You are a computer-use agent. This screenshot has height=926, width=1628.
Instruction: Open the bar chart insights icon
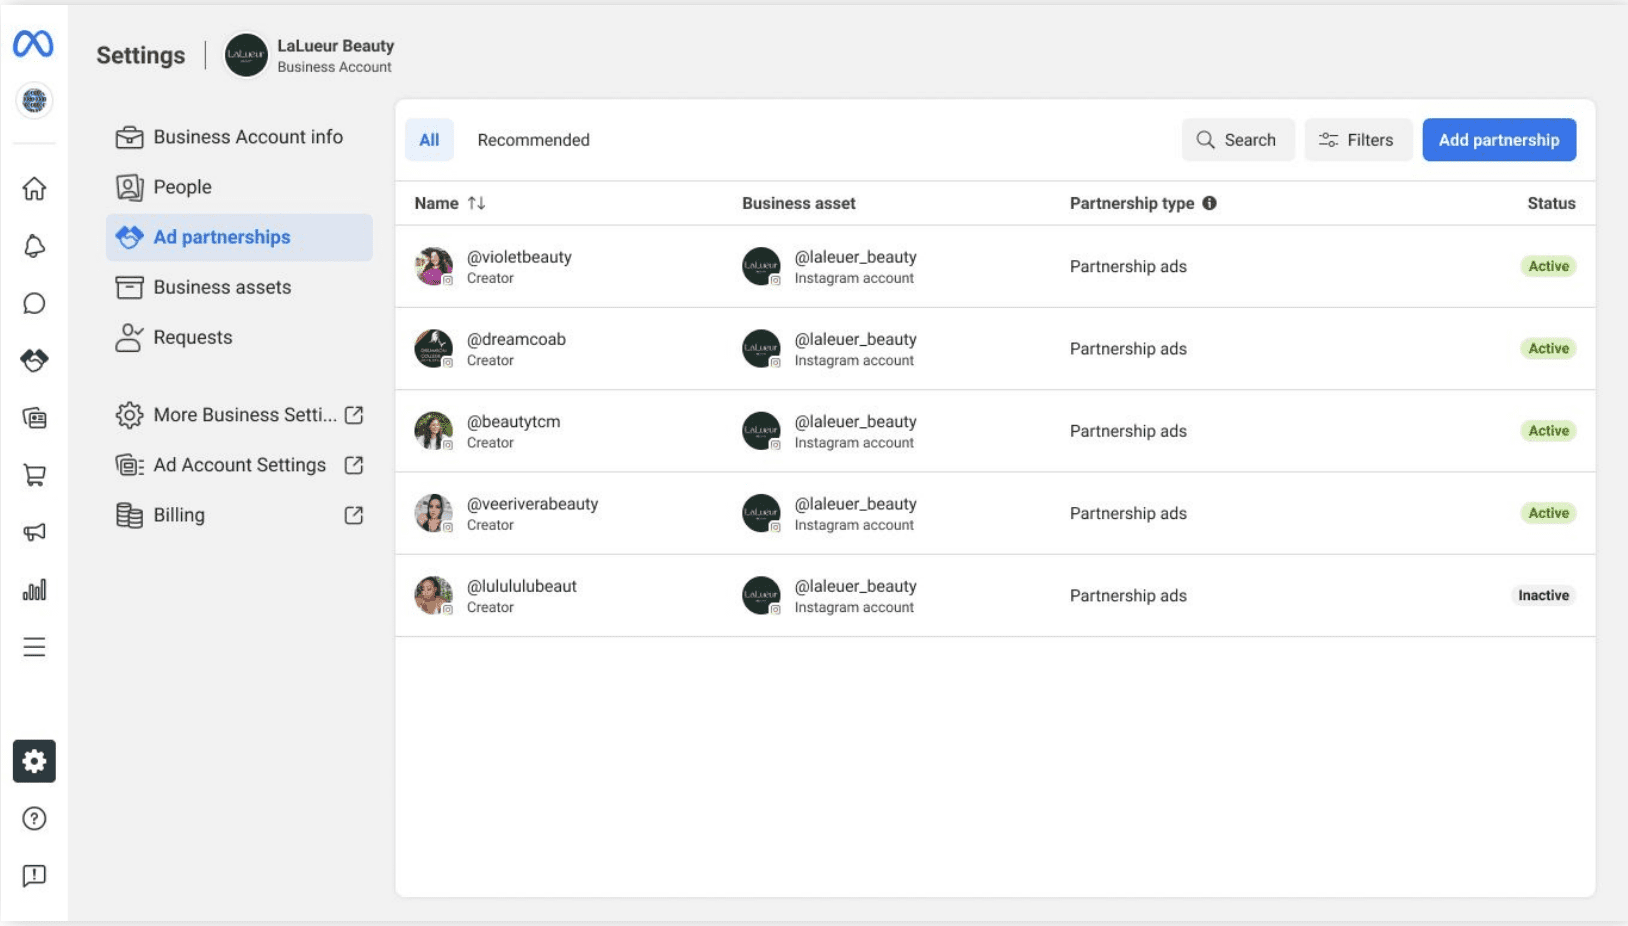34,590
